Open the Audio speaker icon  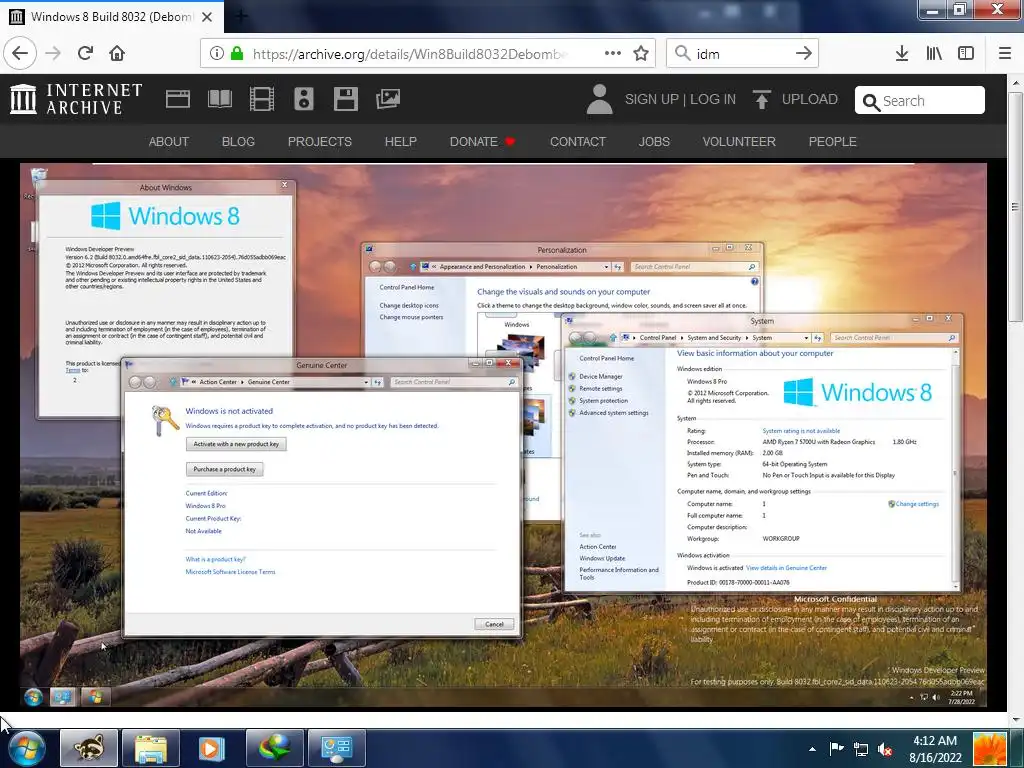point(304,99)
